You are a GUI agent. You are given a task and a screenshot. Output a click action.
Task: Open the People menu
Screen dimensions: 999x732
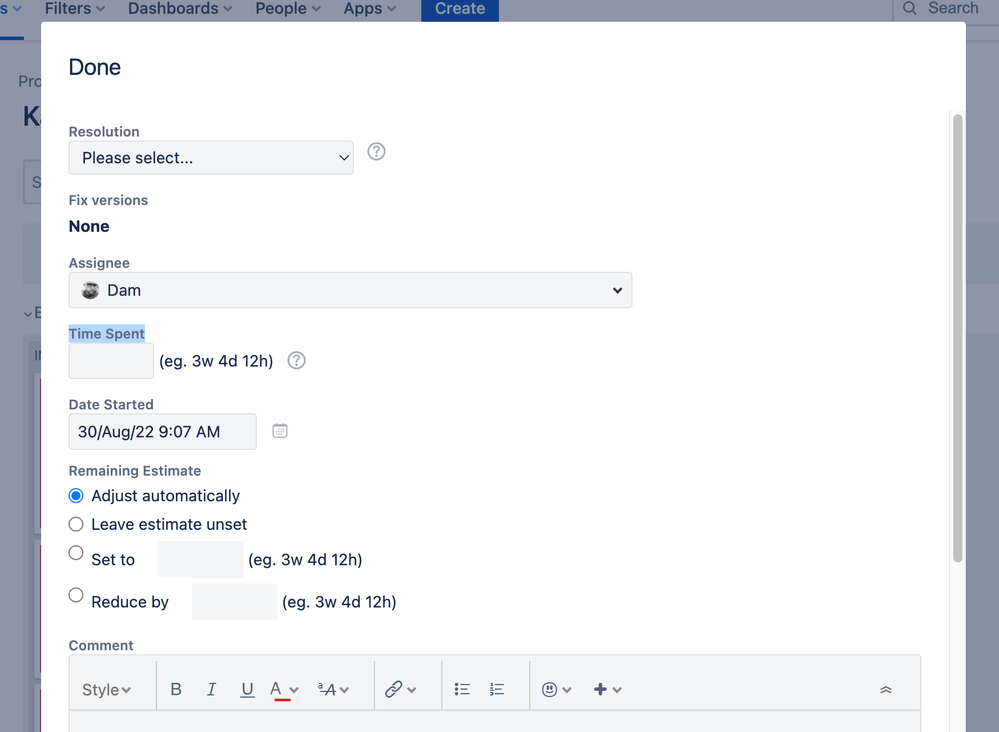[288, 9]
